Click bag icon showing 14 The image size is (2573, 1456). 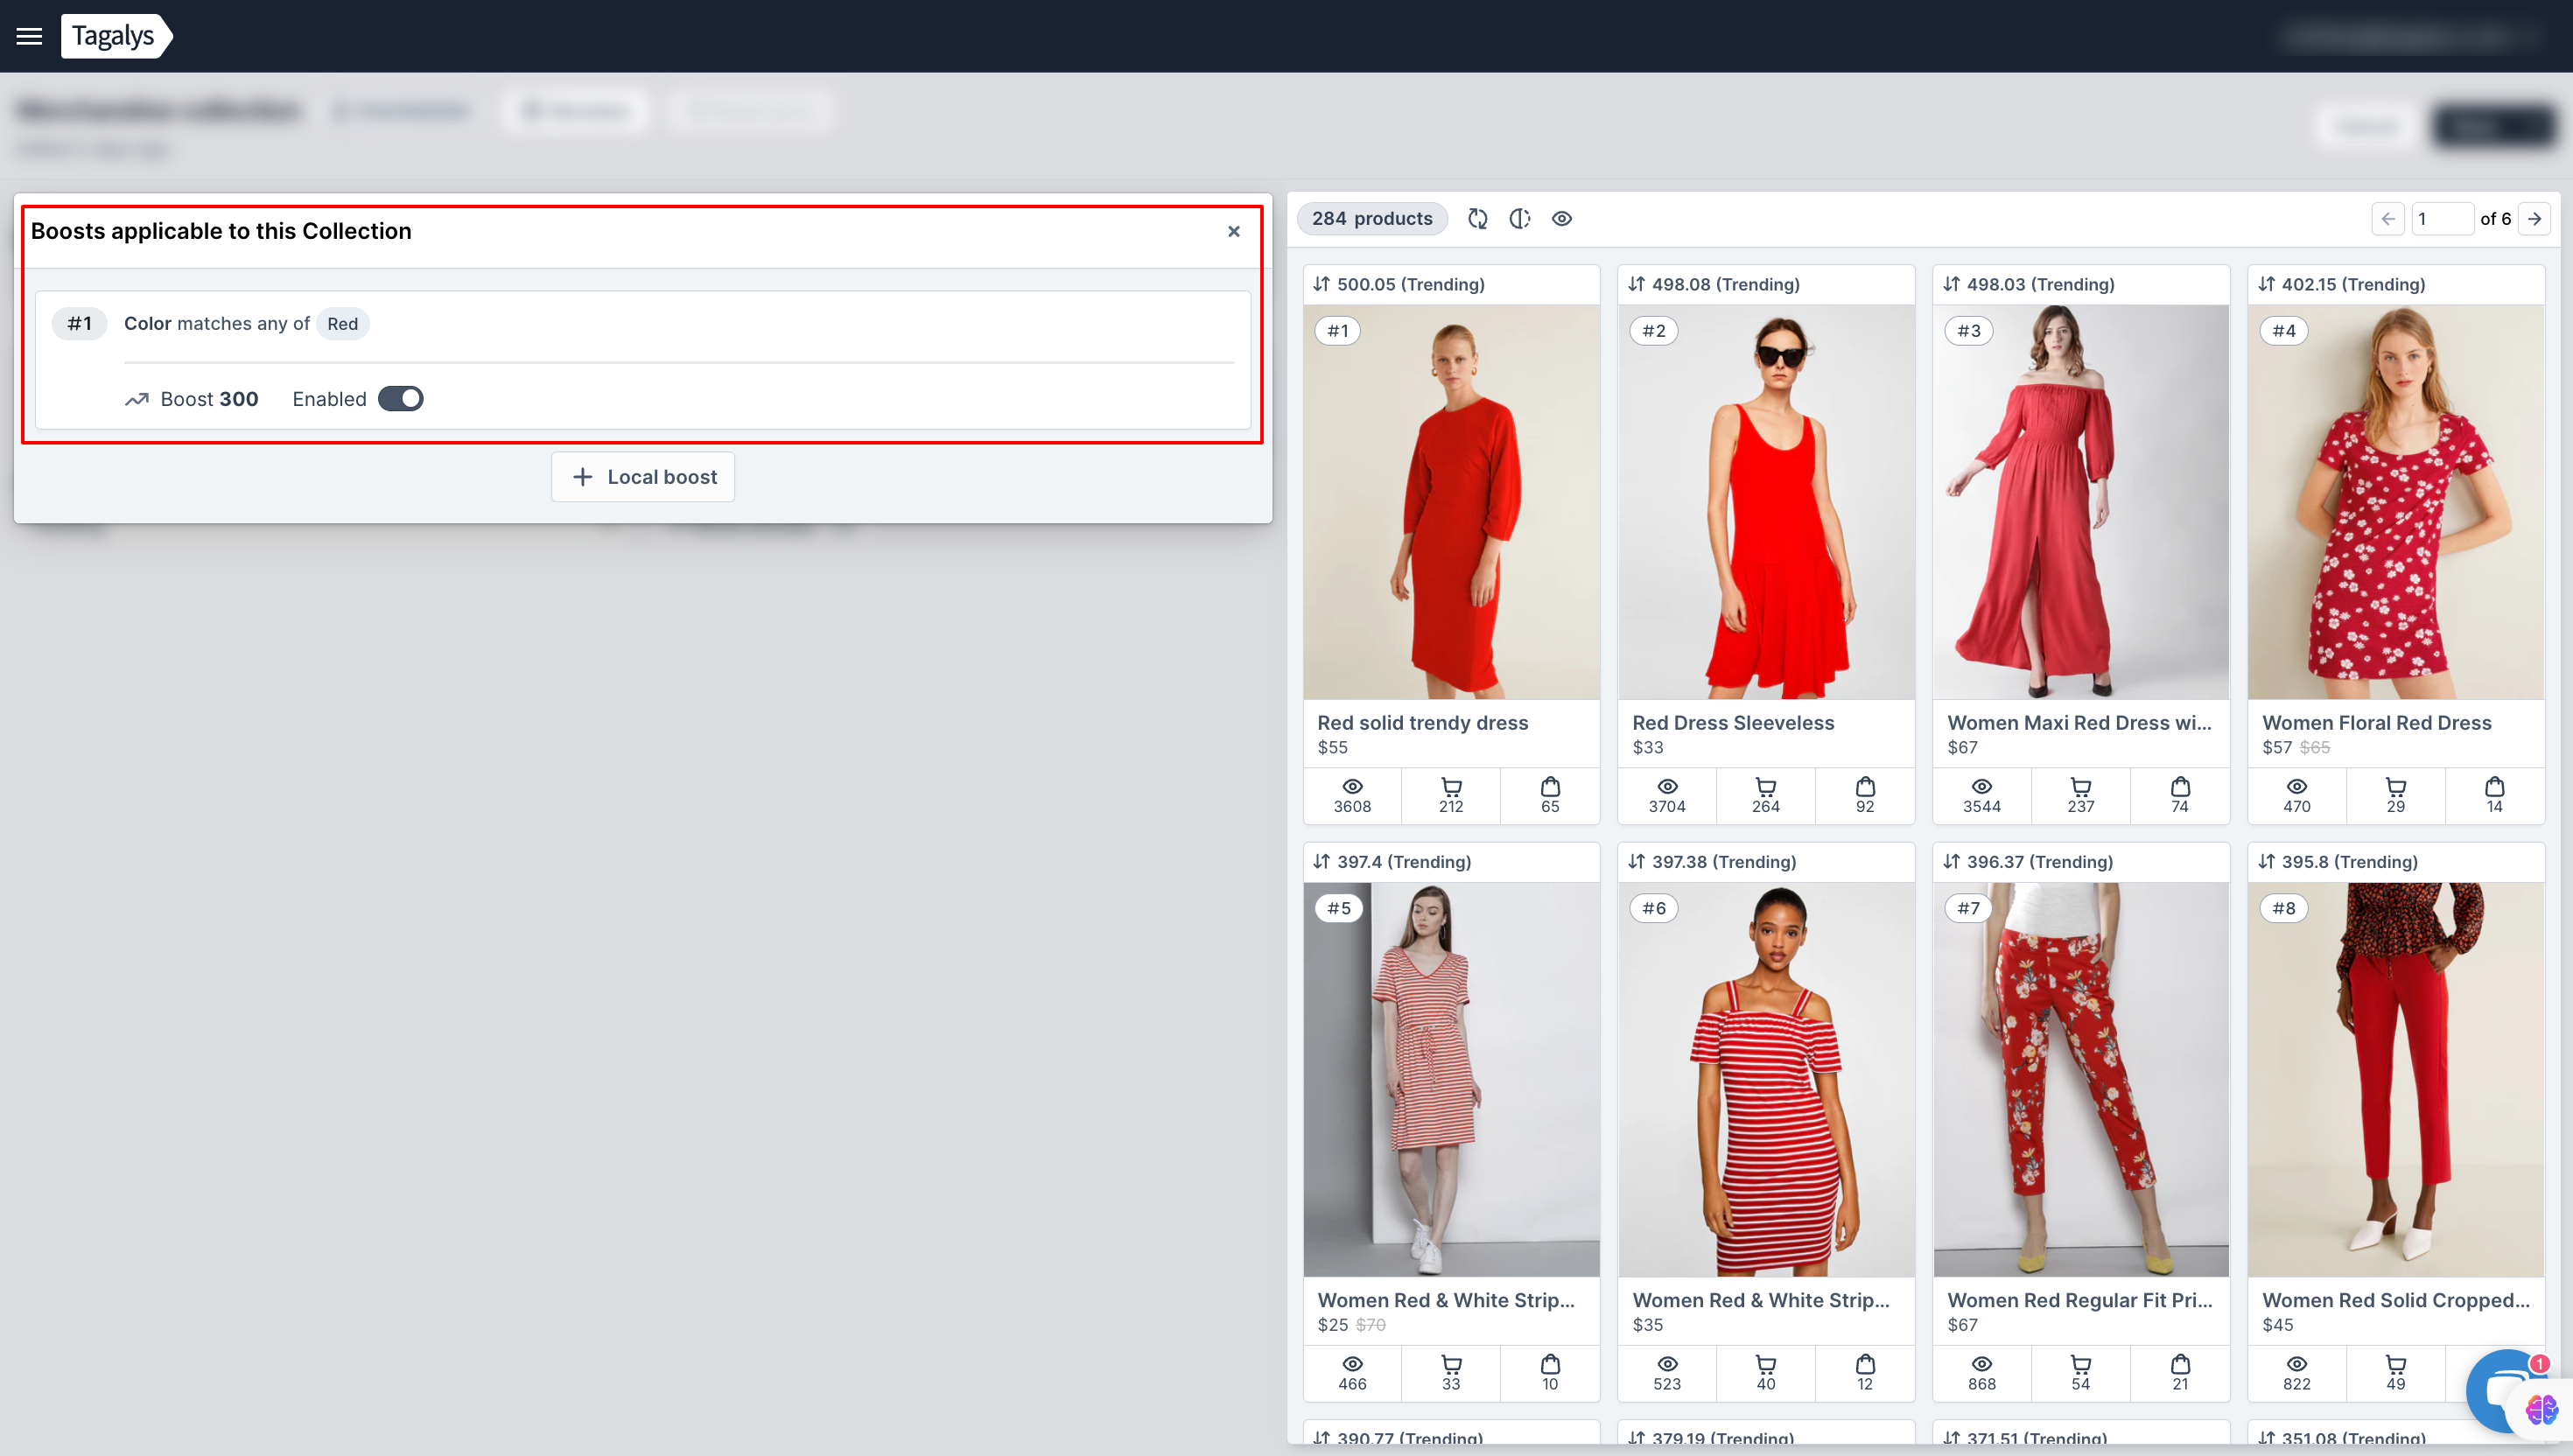point(2495,787)
